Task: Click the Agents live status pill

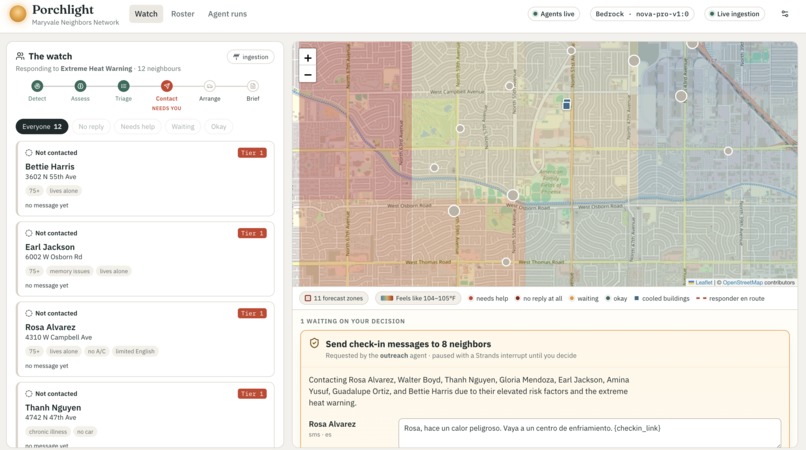Action: pyautogui.click(x=554, y=14)
